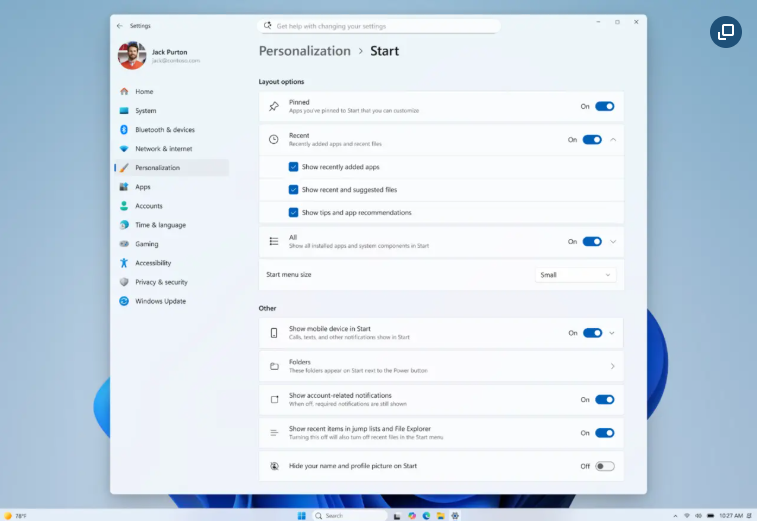Open Home in the sidebar

(x=171, y=91)
